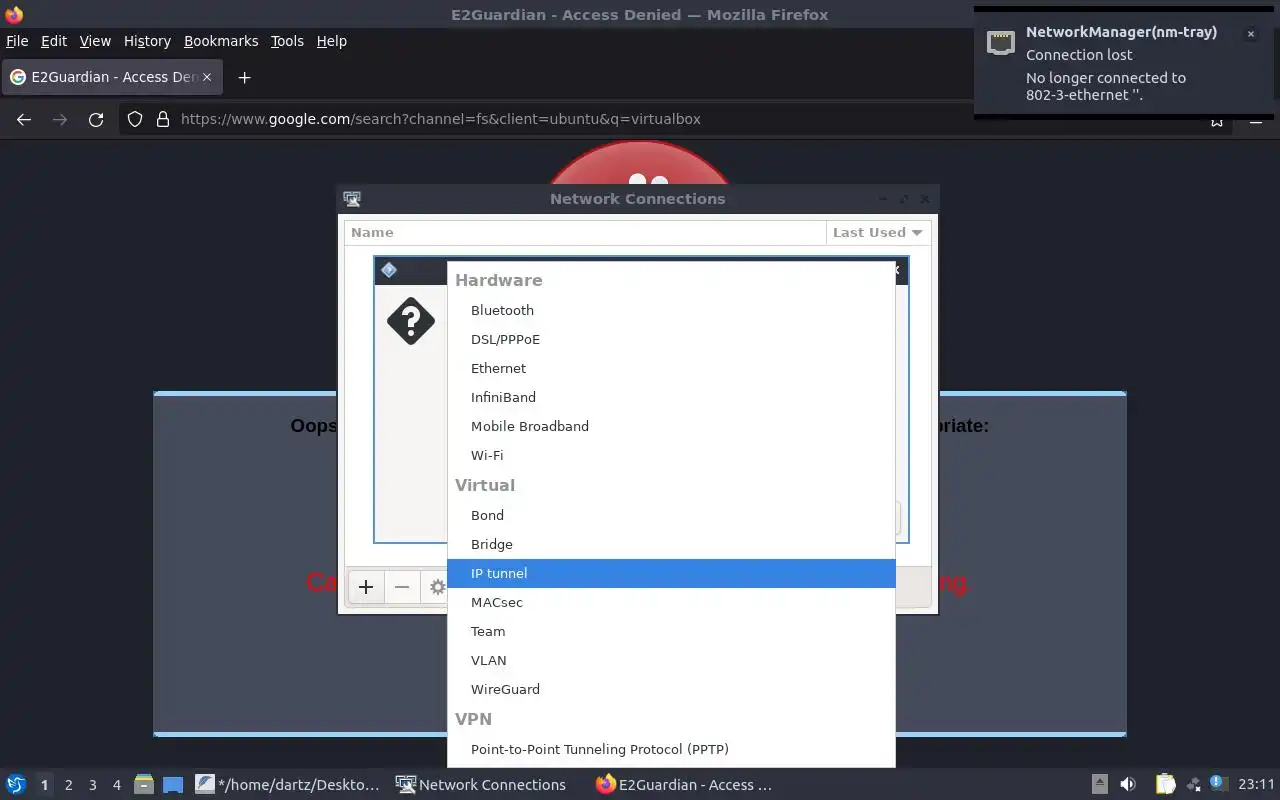Pick Team virtual connection
Viewport: 1280px width, 800px height.
point(671,631)
